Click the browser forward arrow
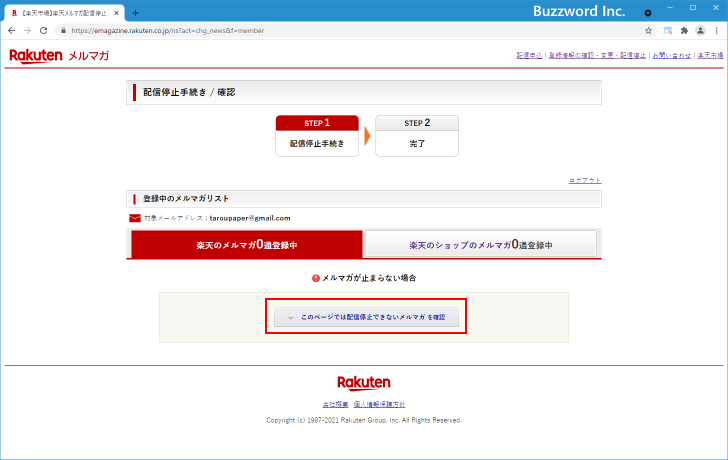Viewport: 728px width, 460px height. pos(27,31)
